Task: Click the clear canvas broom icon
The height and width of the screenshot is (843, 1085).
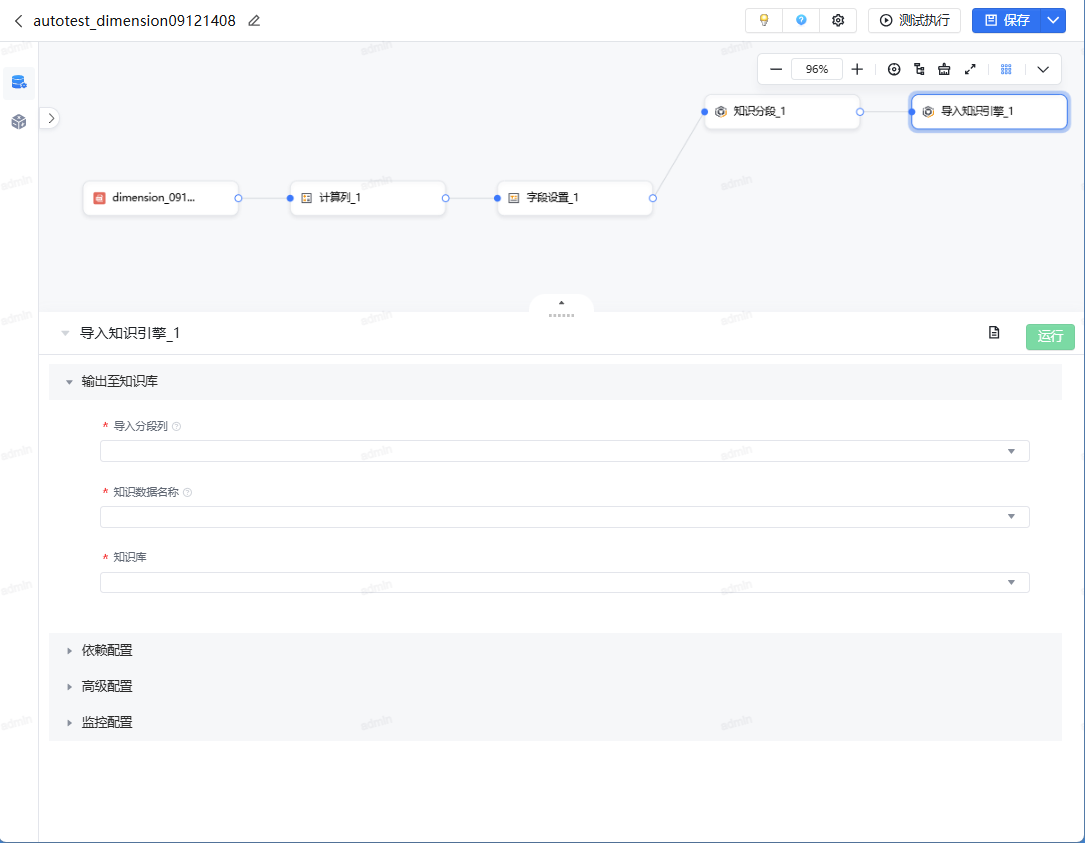Action: coord(944,69)
